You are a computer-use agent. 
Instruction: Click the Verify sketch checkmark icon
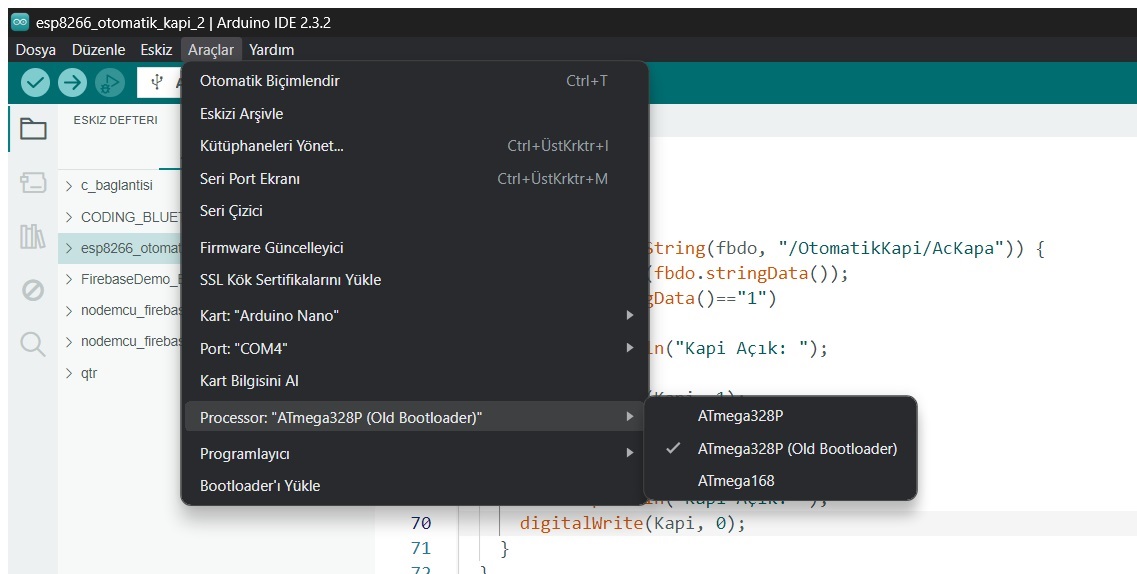[x=35, y=82]
